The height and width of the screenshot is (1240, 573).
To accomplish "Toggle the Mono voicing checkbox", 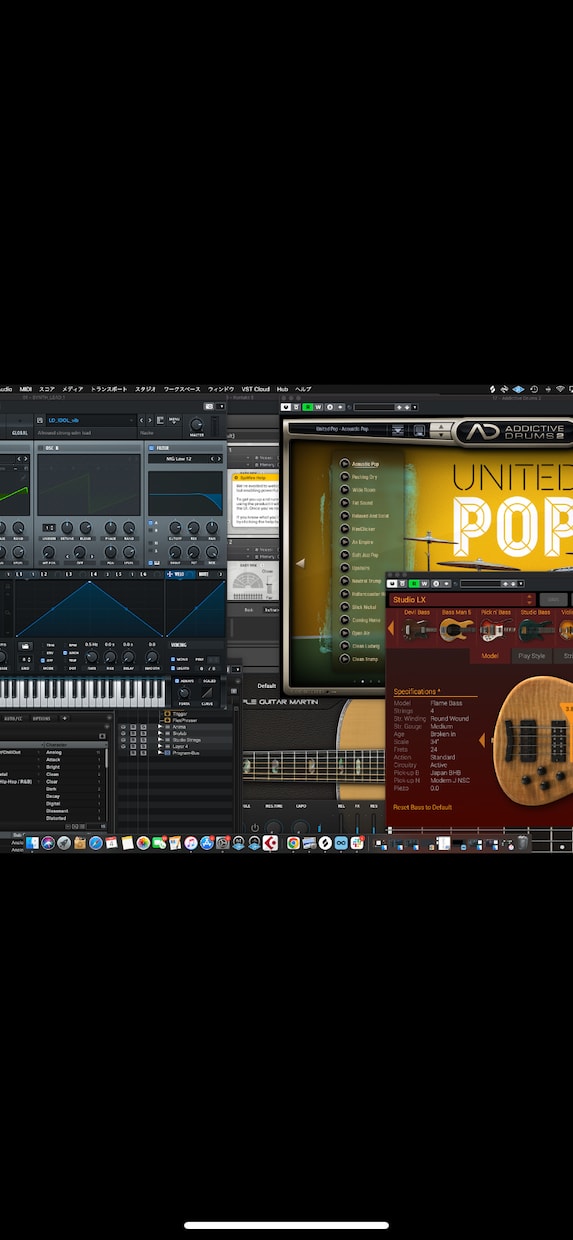I will point(172,660).
